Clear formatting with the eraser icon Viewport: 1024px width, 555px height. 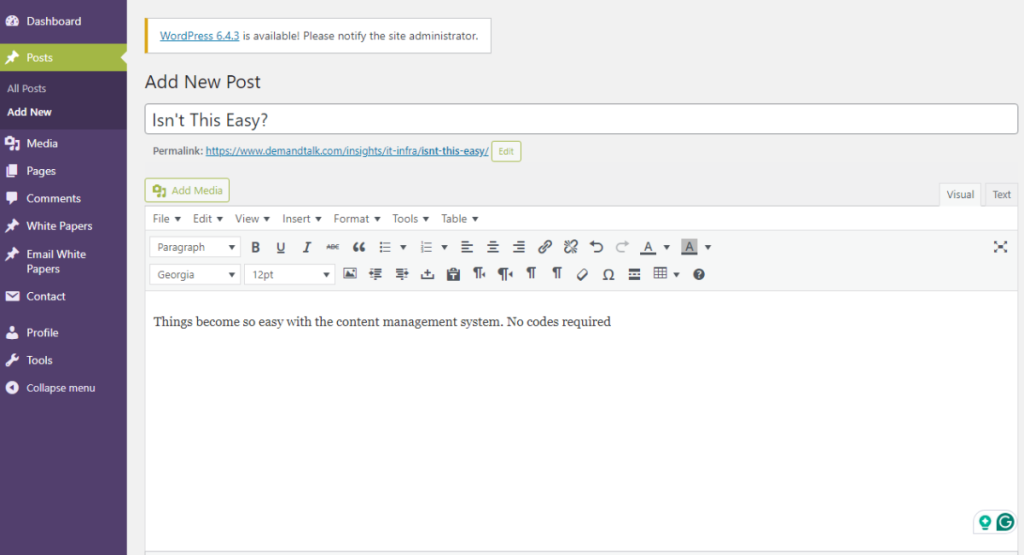[x=583, y=274]
